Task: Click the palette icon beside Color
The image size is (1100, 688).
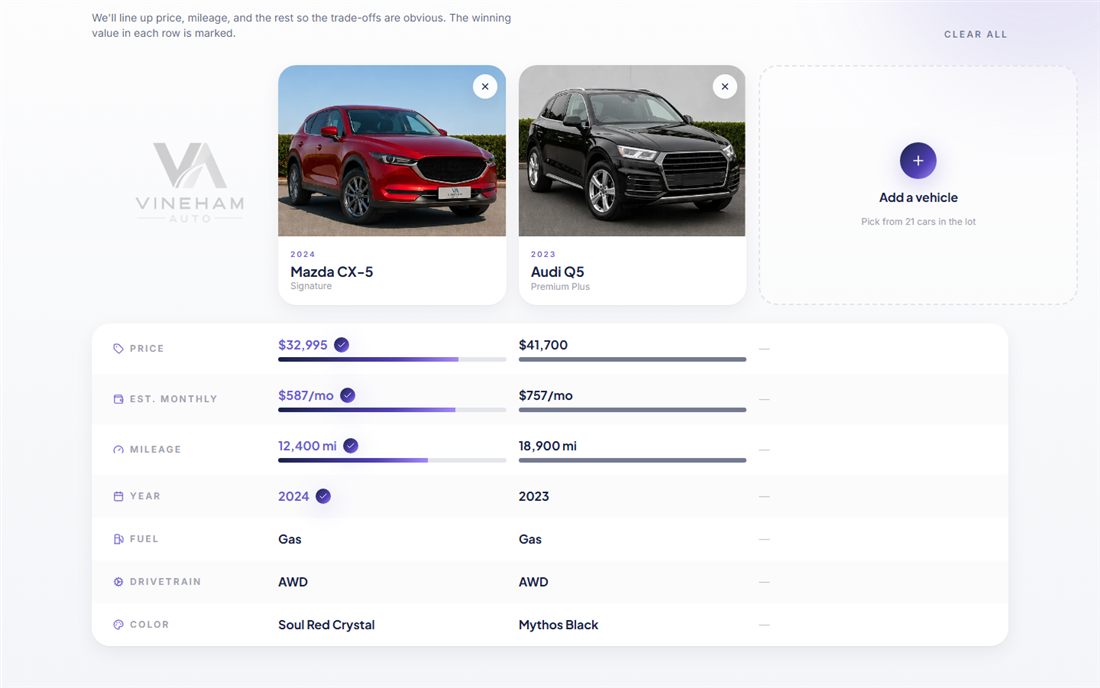Action: point(119,624)
